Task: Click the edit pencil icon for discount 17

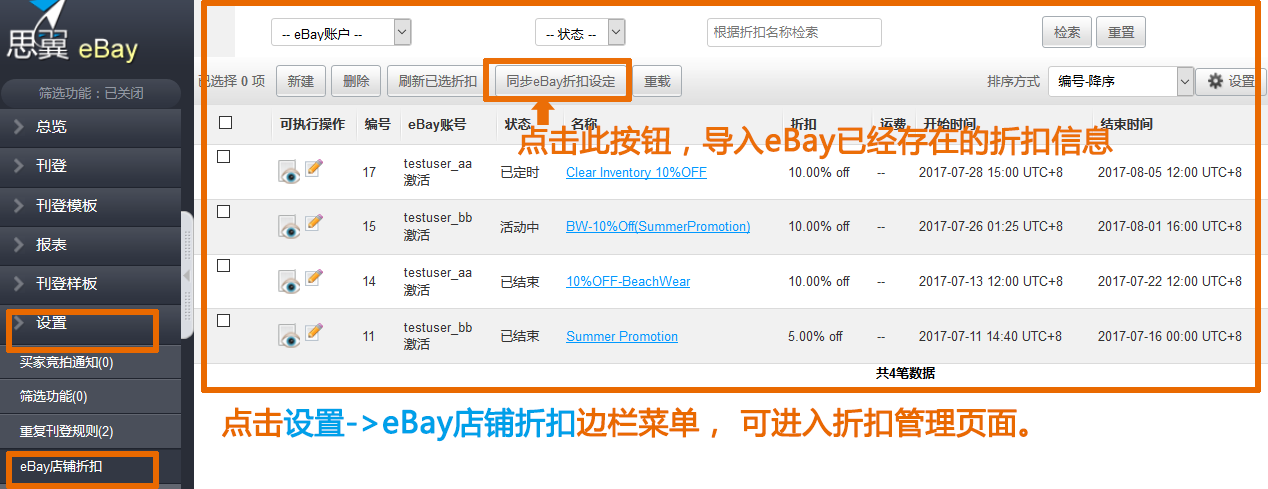Action: click(314, 168)
